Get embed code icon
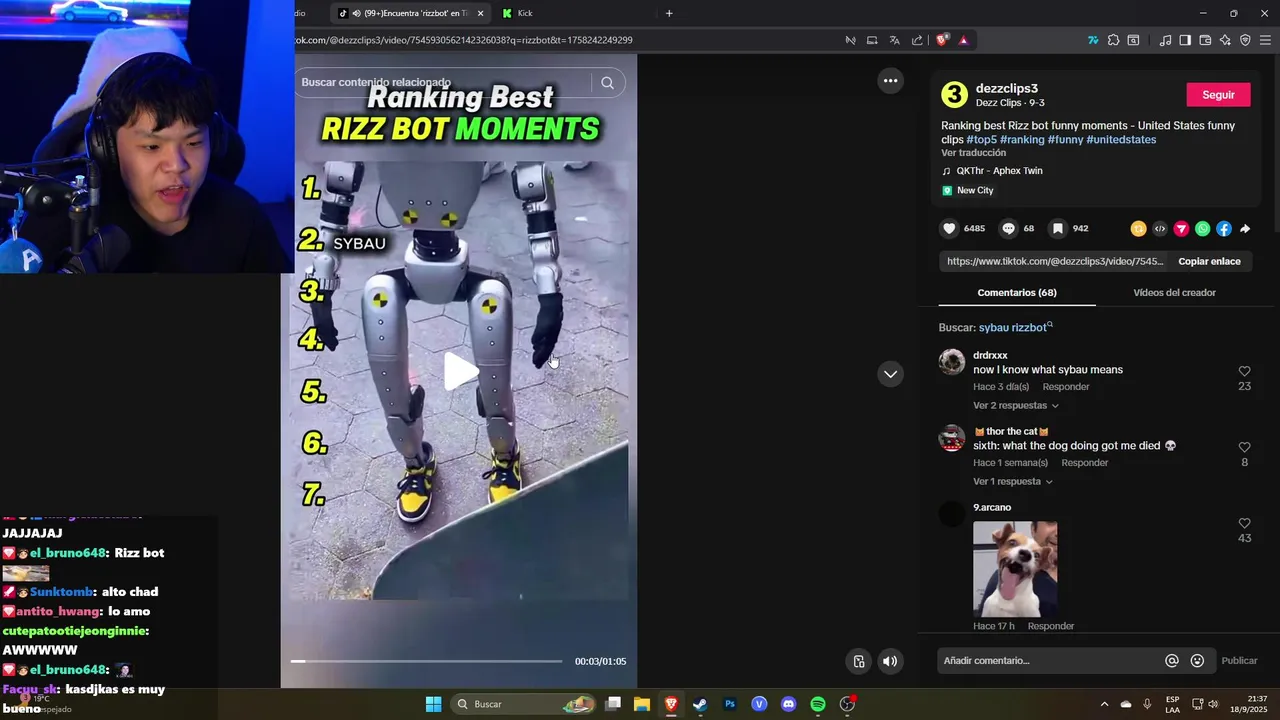This screenshot has height=720, width=1280. 1160,229
